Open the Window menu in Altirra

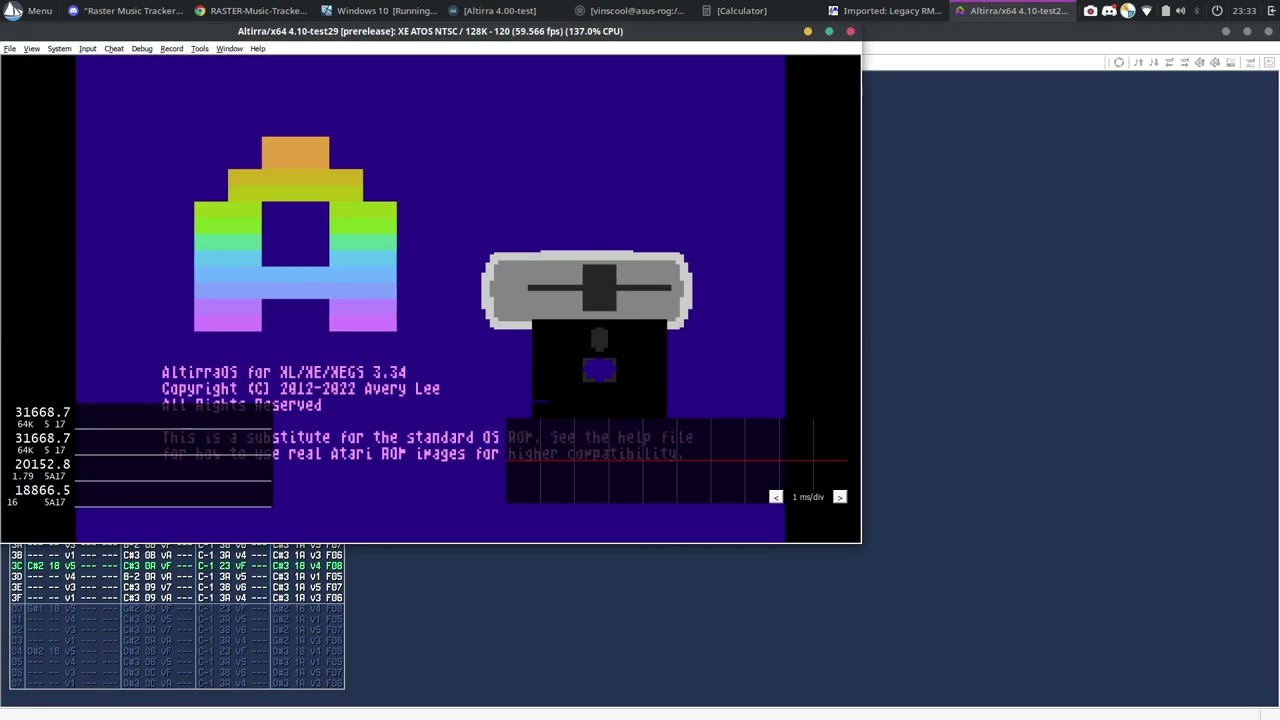coord(229,48)
